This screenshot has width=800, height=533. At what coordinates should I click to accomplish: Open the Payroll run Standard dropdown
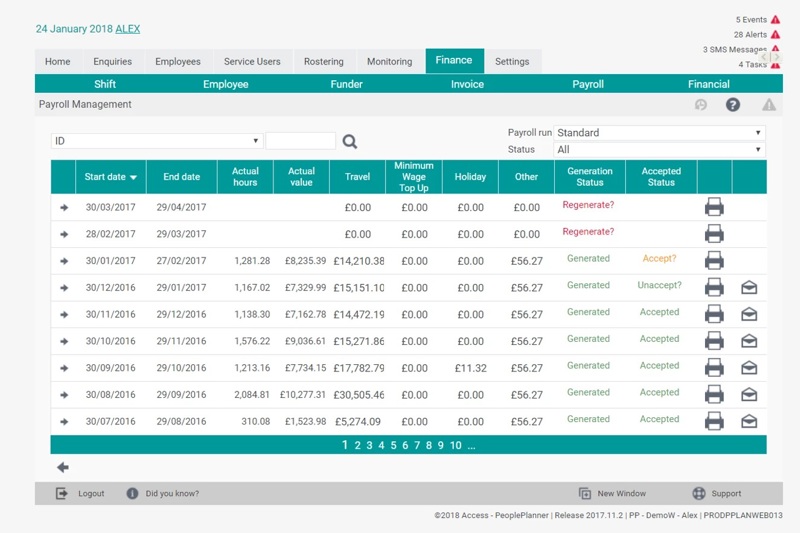click(659, 132)
